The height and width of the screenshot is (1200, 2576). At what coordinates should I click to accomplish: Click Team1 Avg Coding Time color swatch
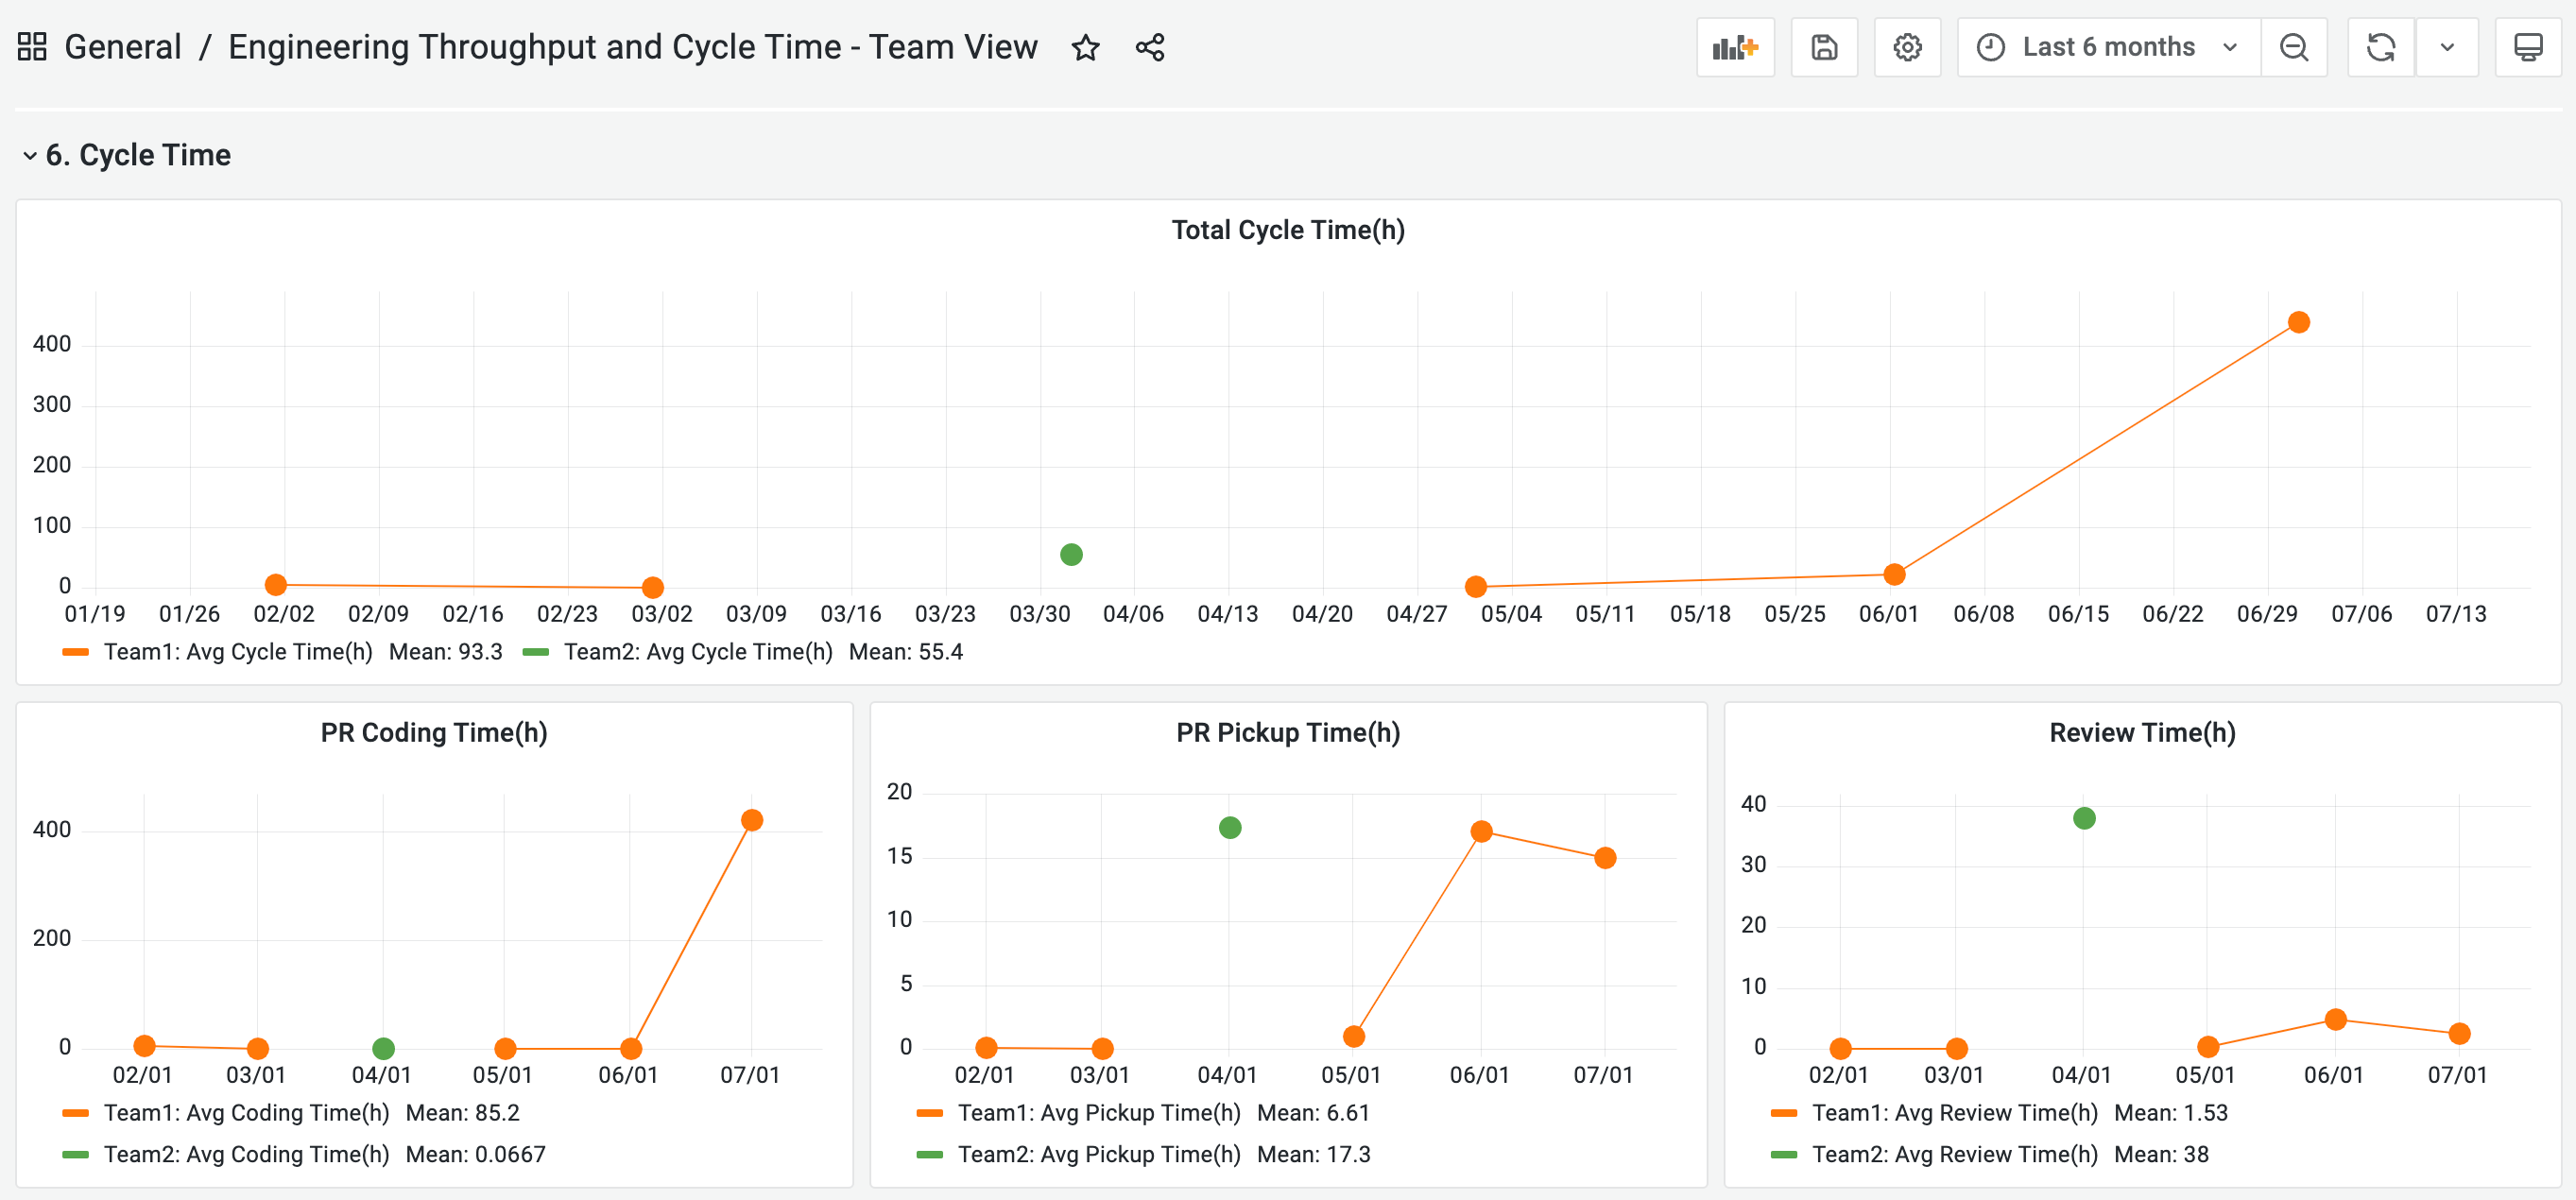coord(76,1113)
